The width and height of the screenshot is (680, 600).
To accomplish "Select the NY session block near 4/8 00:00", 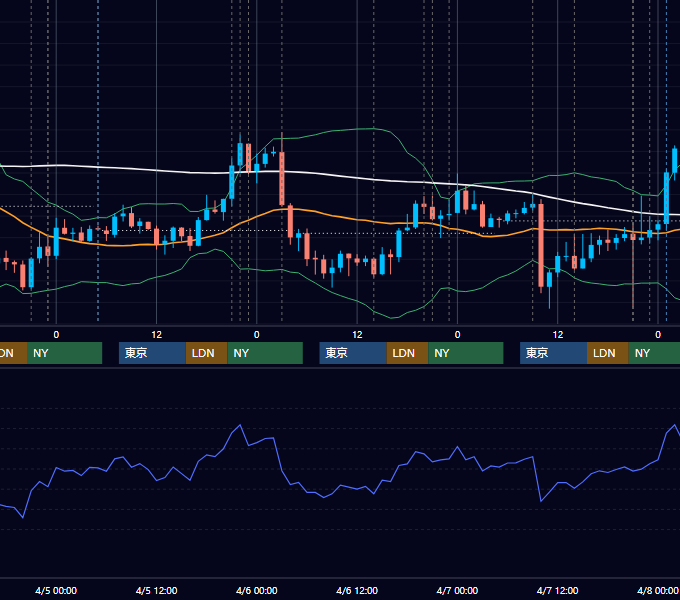I will (x=654, y=353).
